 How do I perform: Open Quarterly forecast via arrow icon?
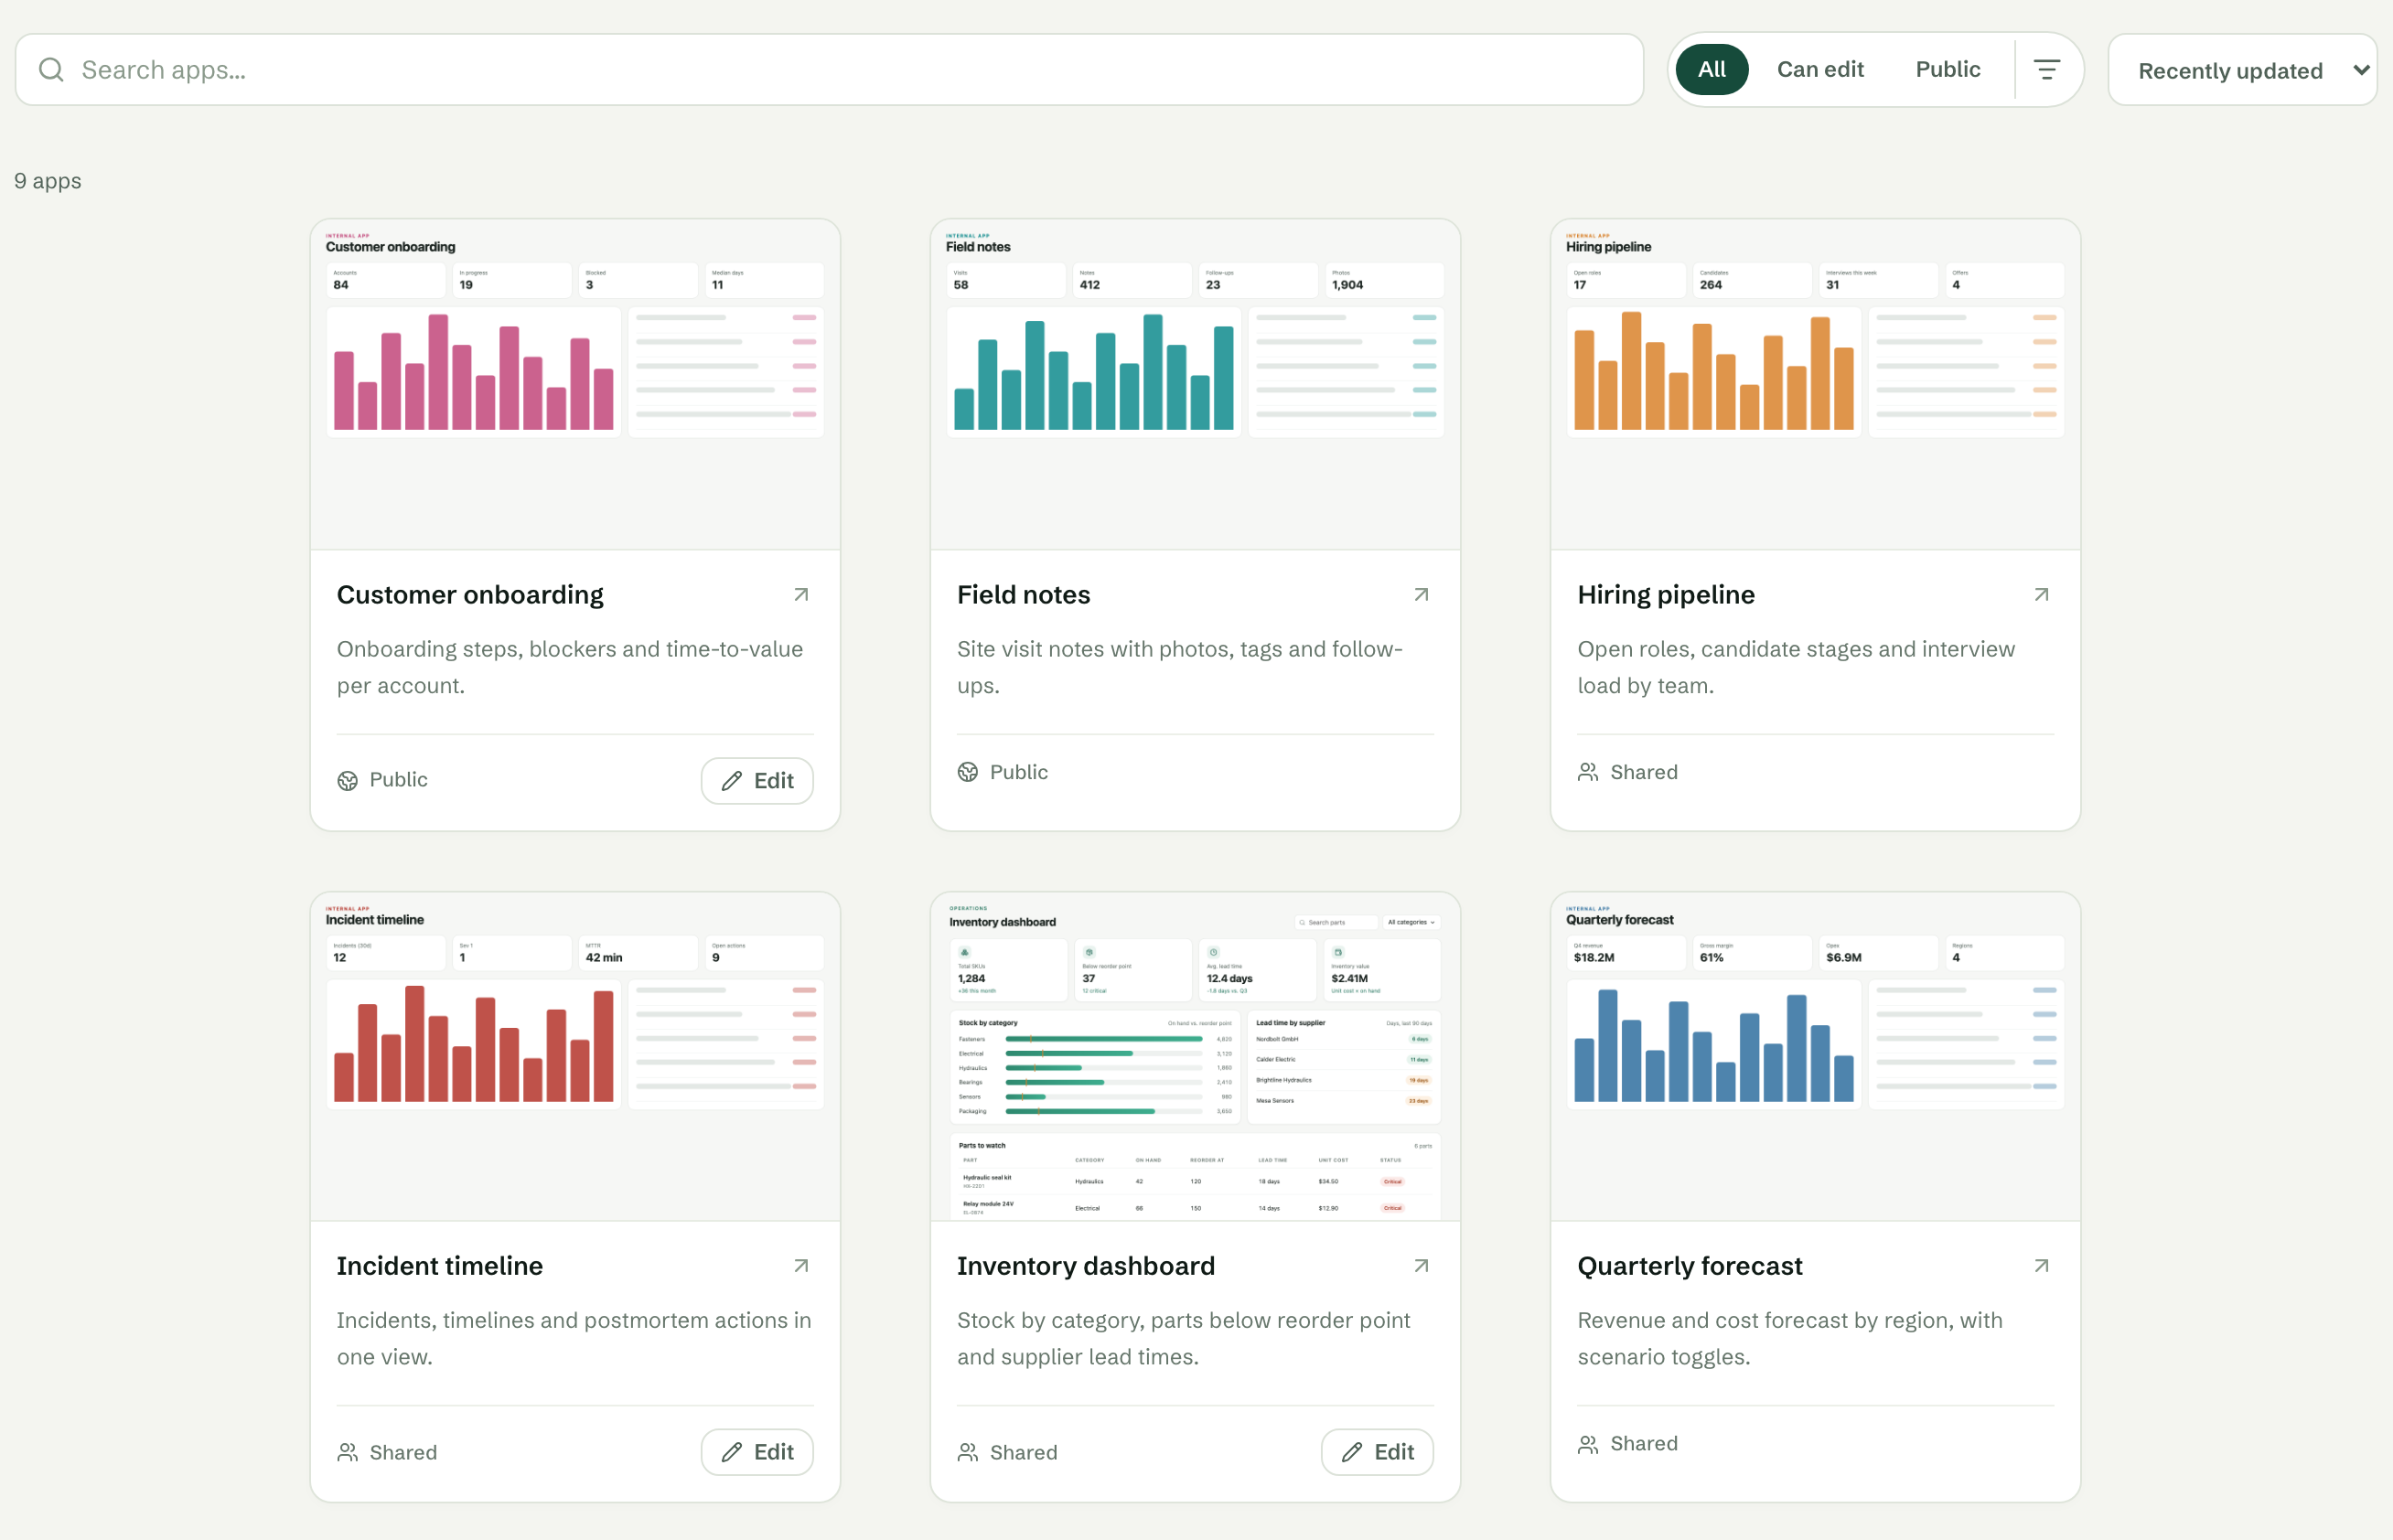(x=2041, y=1266)
